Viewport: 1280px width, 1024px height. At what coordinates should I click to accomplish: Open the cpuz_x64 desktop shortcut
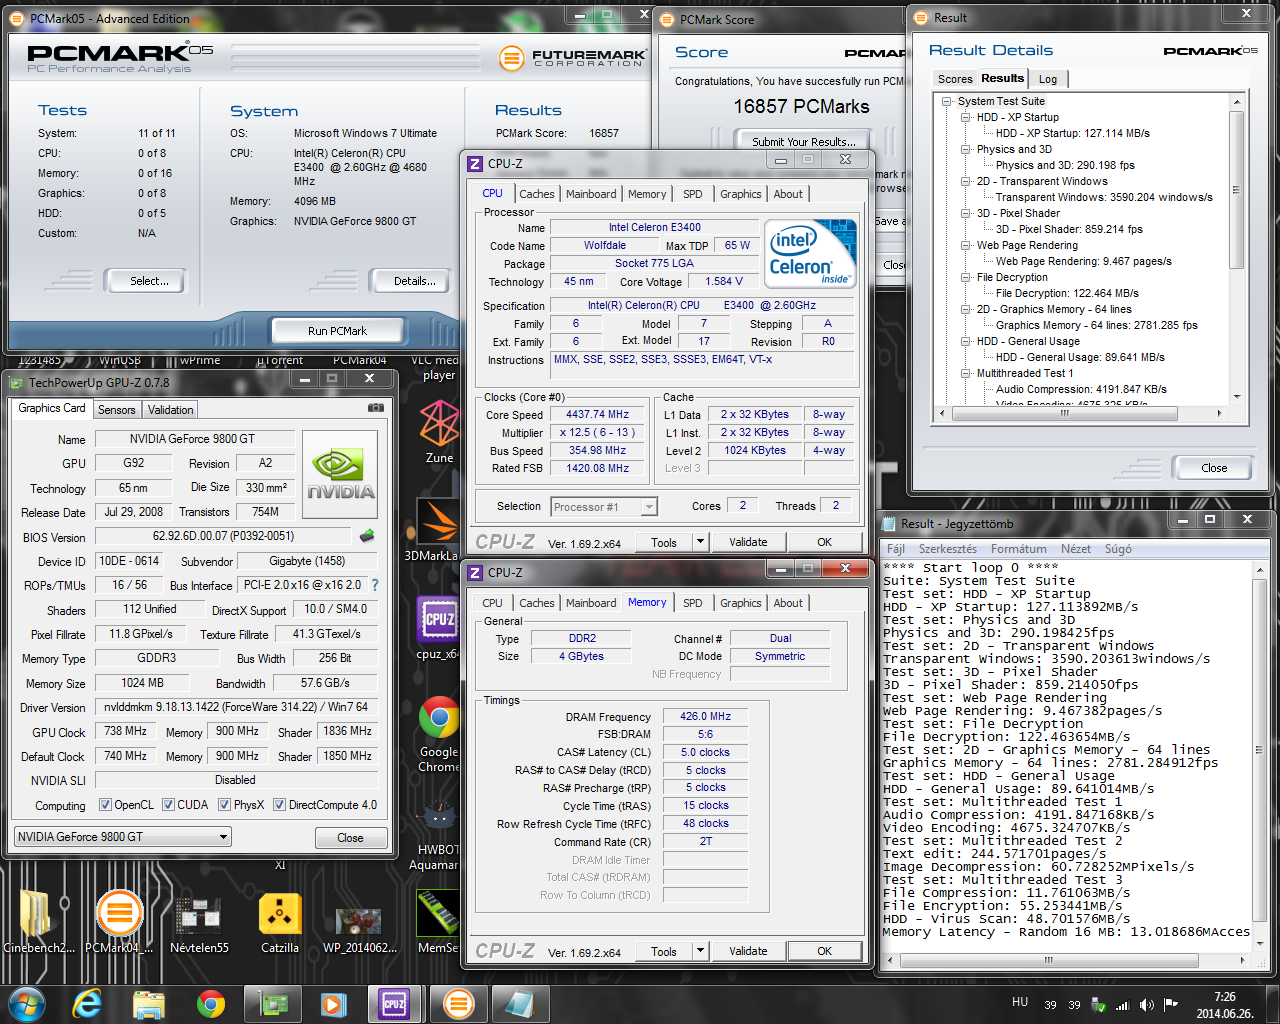click(438, 628)
